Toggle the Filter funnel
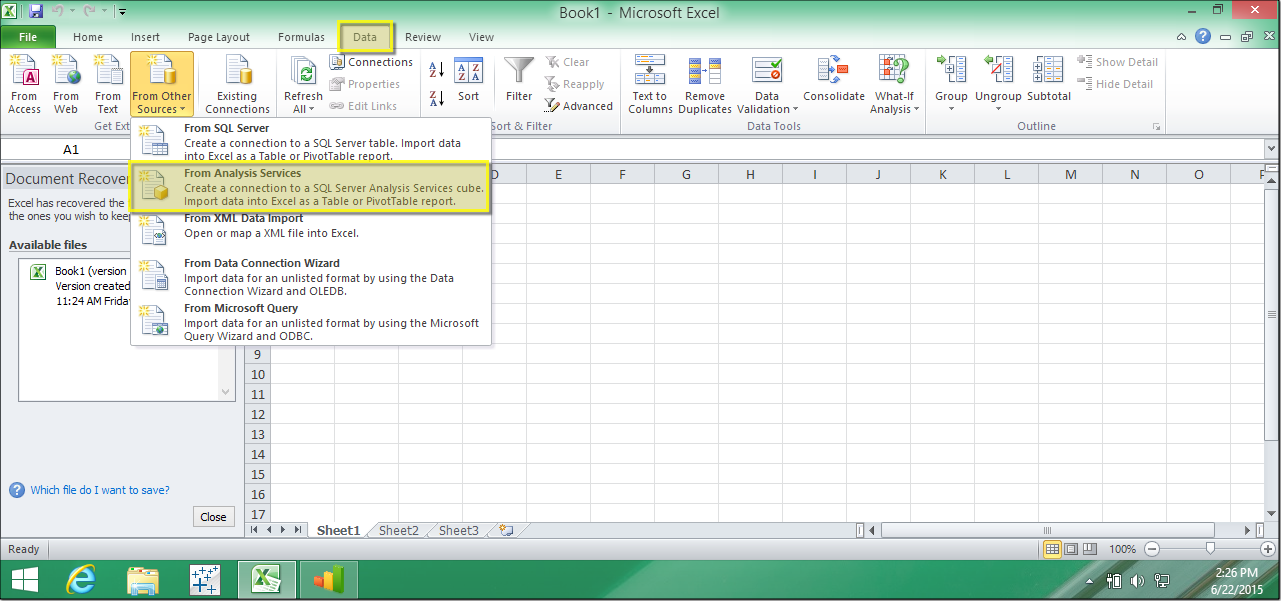Screen dimensions: 1281x601 point(519,80)
